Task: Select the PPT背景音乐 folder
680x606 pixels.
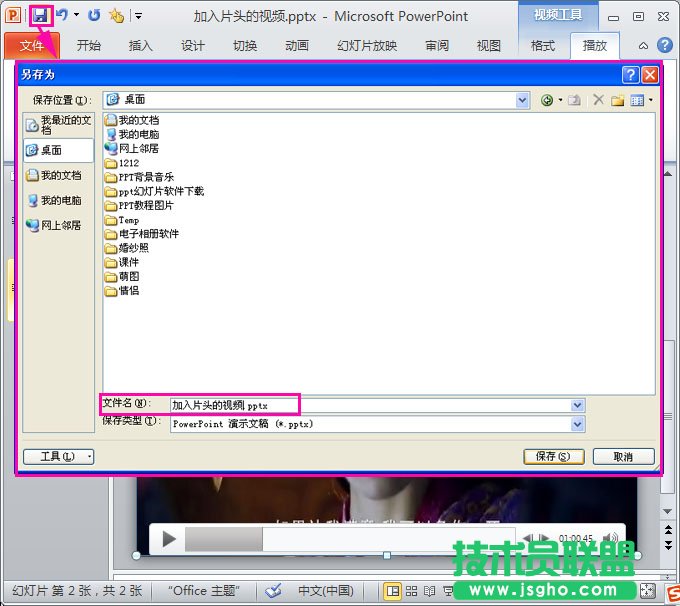Action: point(139,177)
